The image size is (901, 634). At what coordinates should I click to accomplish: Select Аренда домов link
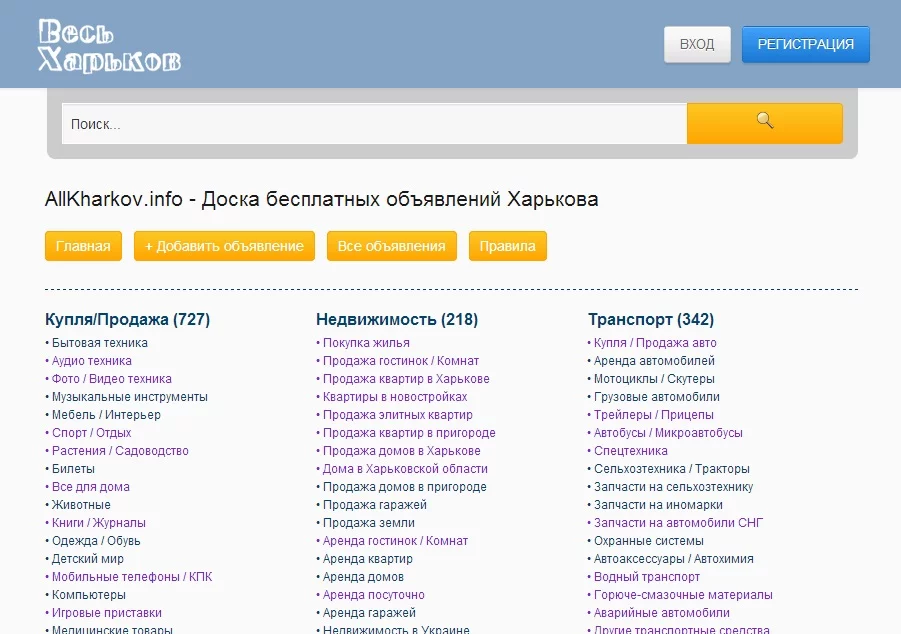pyautogui.click(x=363, y=577)
